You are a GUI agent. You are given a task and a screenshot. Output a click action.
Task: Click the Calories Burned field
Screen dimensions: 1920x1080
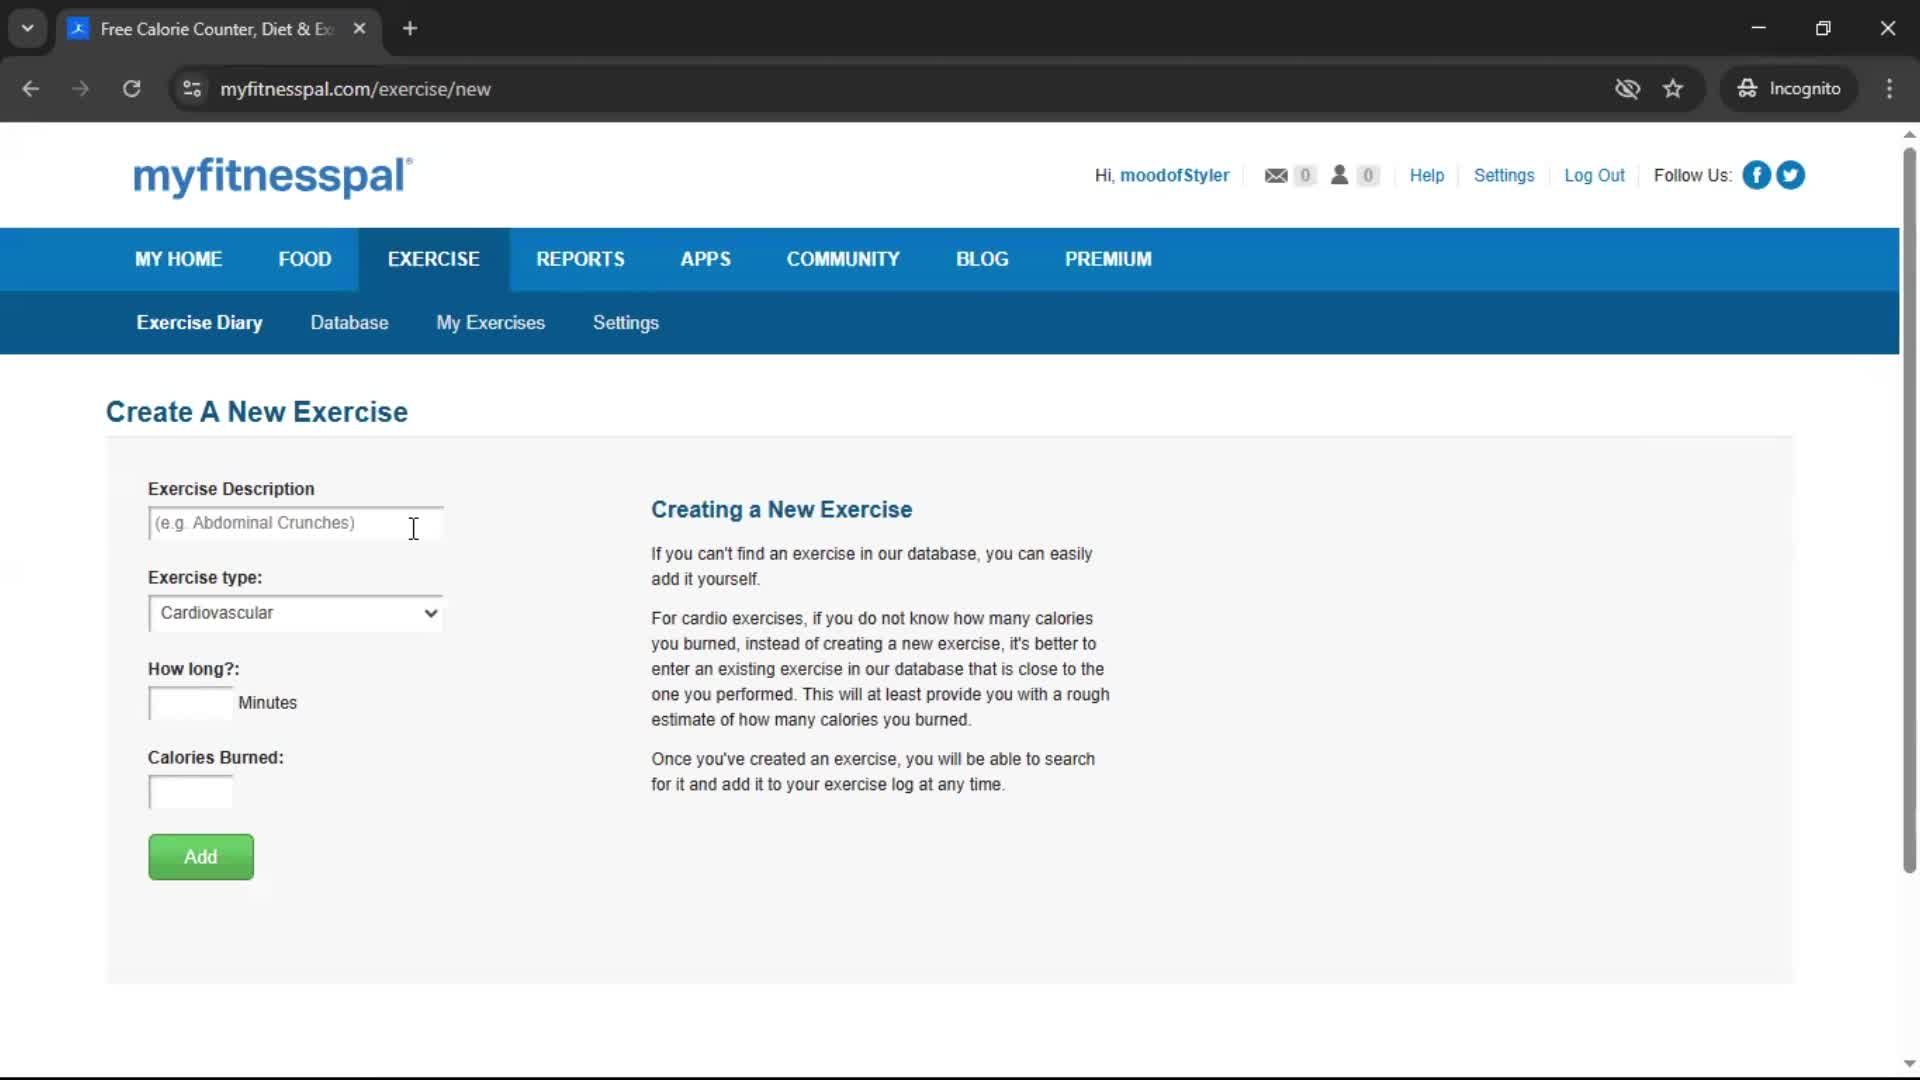point(190,792)
